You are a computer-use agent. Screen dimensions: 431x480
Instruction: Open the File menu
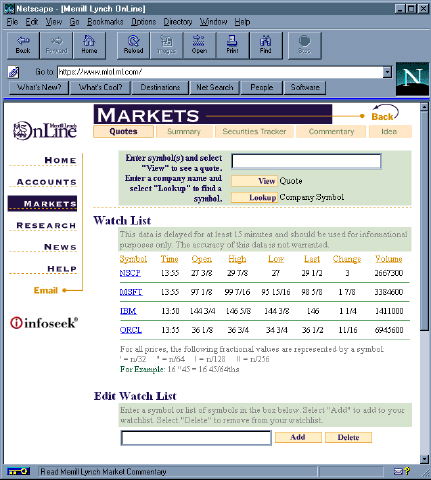pos(12,22)
